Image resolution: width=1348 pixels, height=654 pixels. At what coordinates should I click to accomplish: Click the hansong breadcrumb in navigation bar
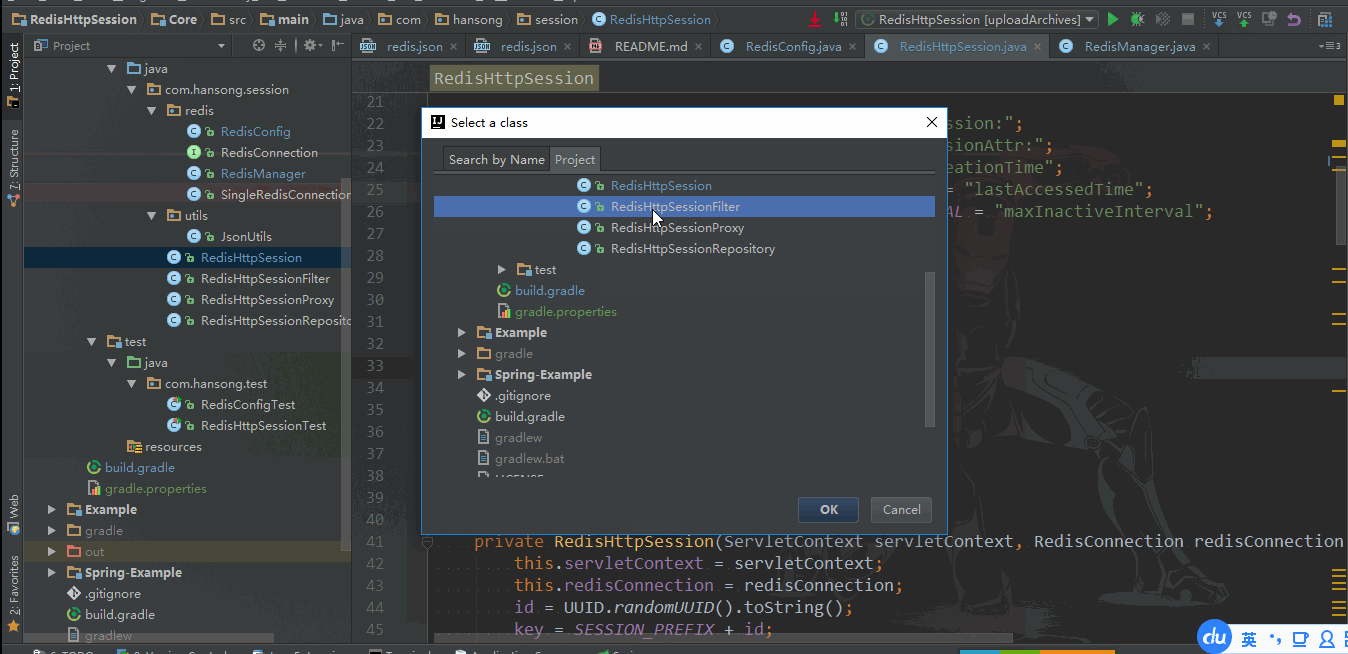[x=467, y=19]
